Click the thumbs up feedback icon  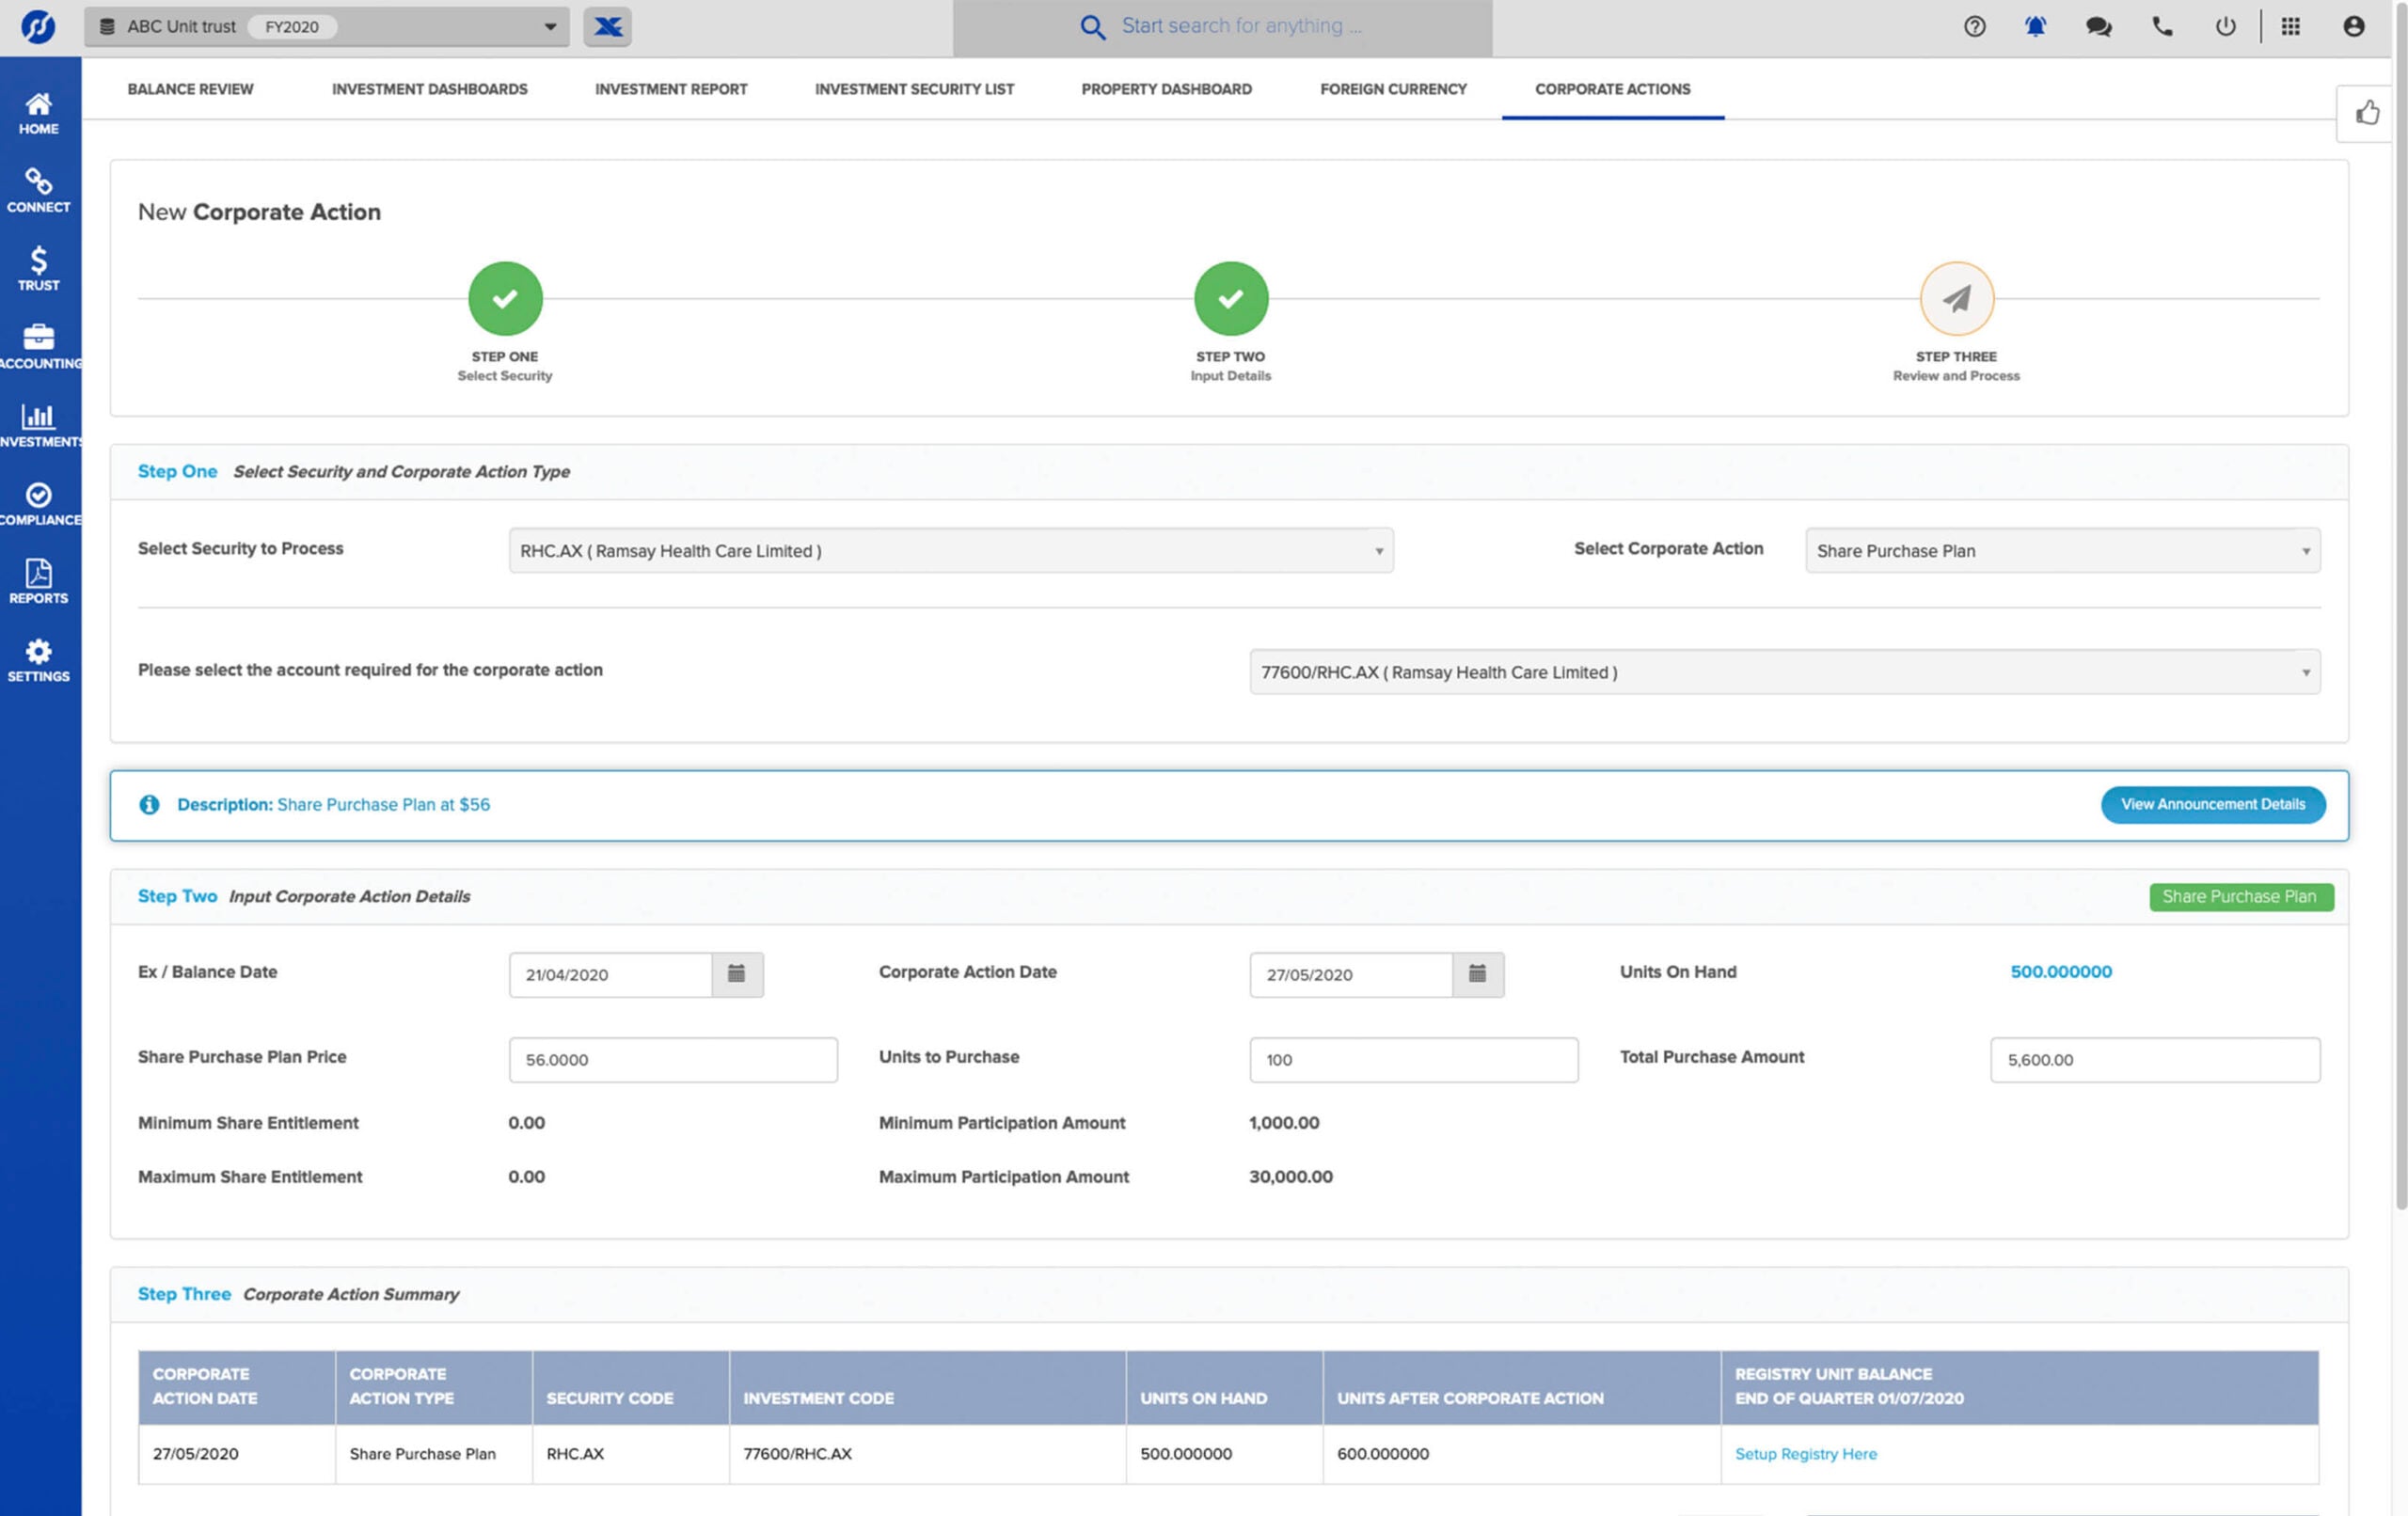pyautogui.click(x=2367, y=113)
